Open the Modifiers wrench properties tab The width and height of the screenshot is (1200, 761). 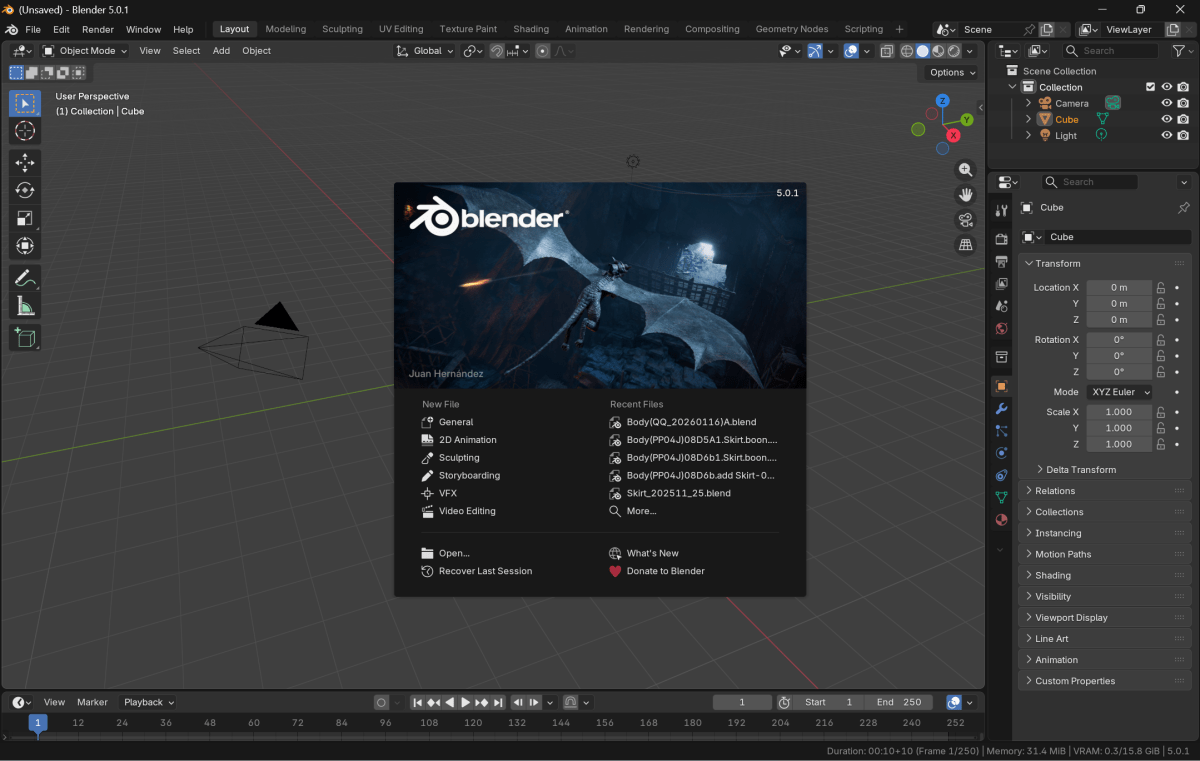click(1001, 409)
